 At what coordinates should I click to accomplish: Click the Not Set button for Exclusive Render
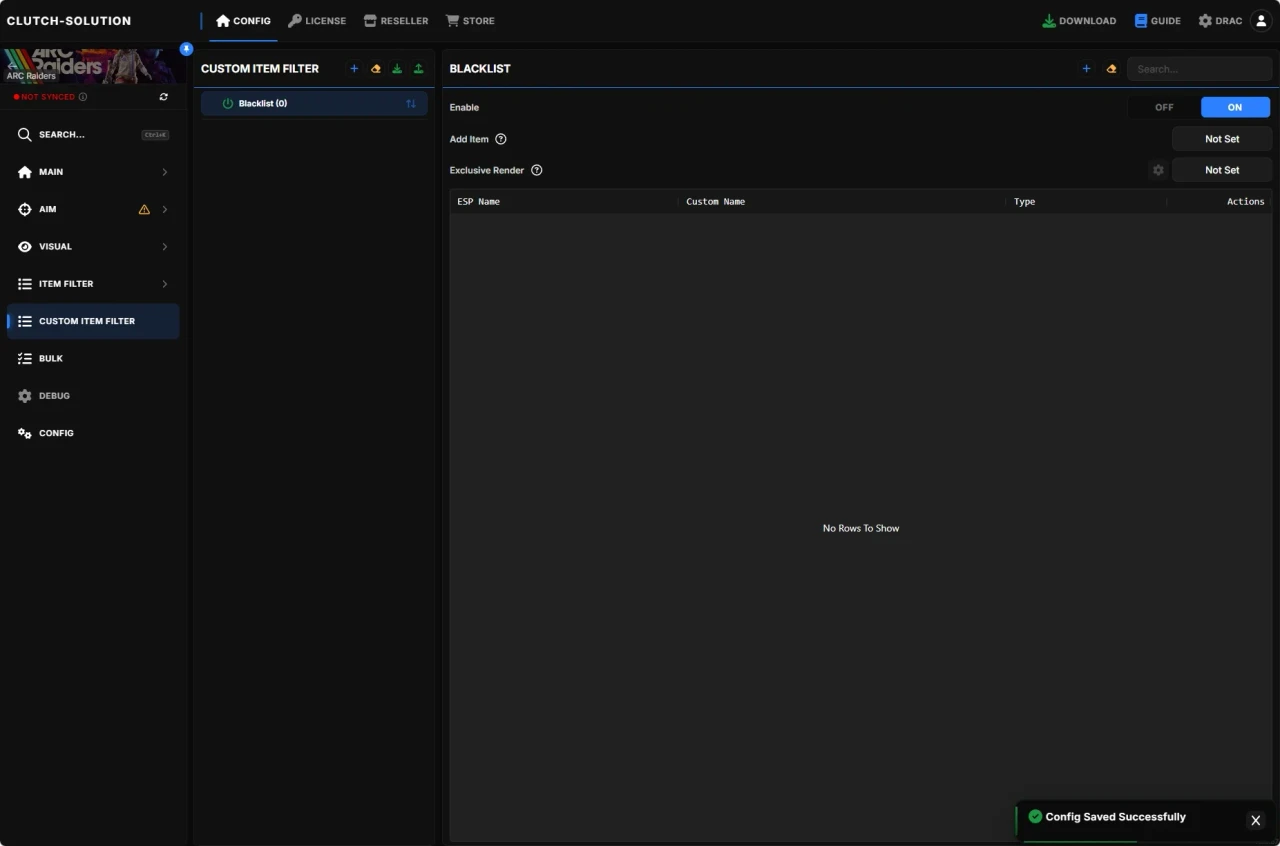coord(1222,170)
